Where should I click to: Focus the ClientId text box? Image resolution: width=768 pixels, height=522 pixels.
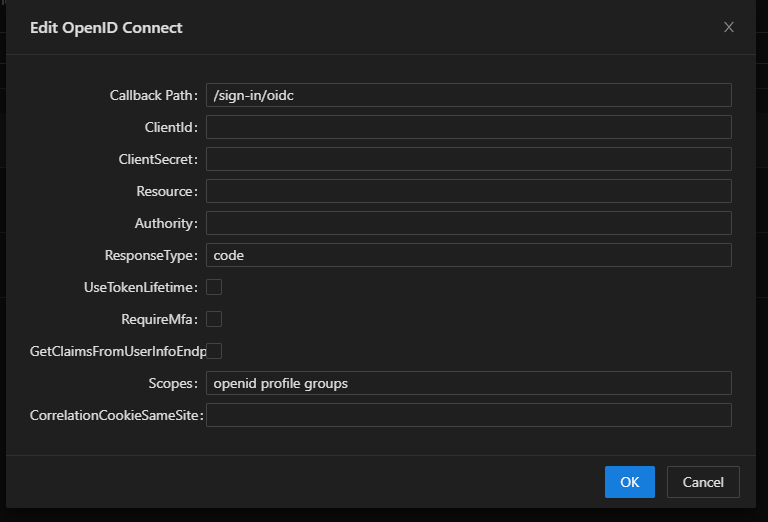[468, 127]
